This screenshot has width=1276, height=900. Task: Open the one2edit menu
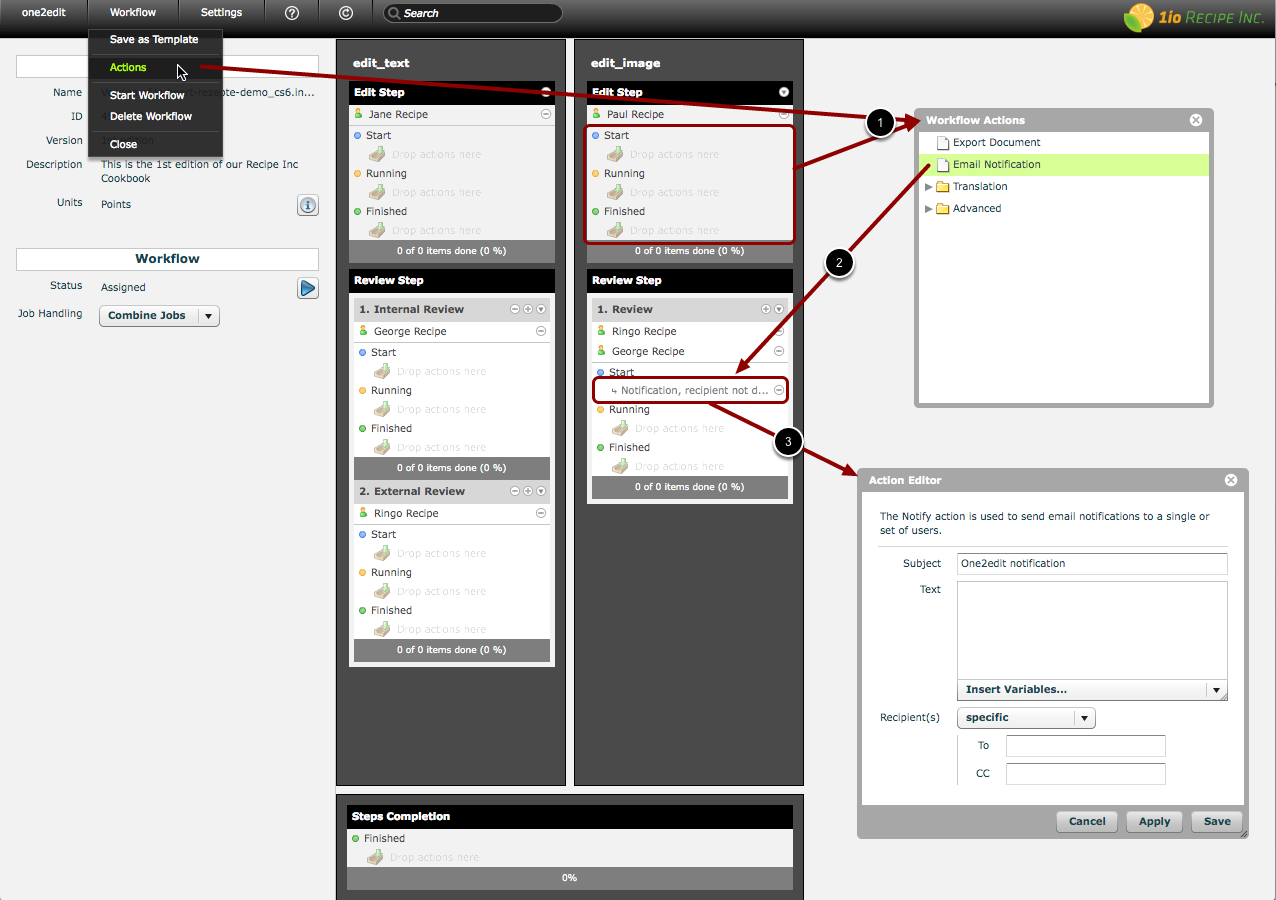pos(44,13)
